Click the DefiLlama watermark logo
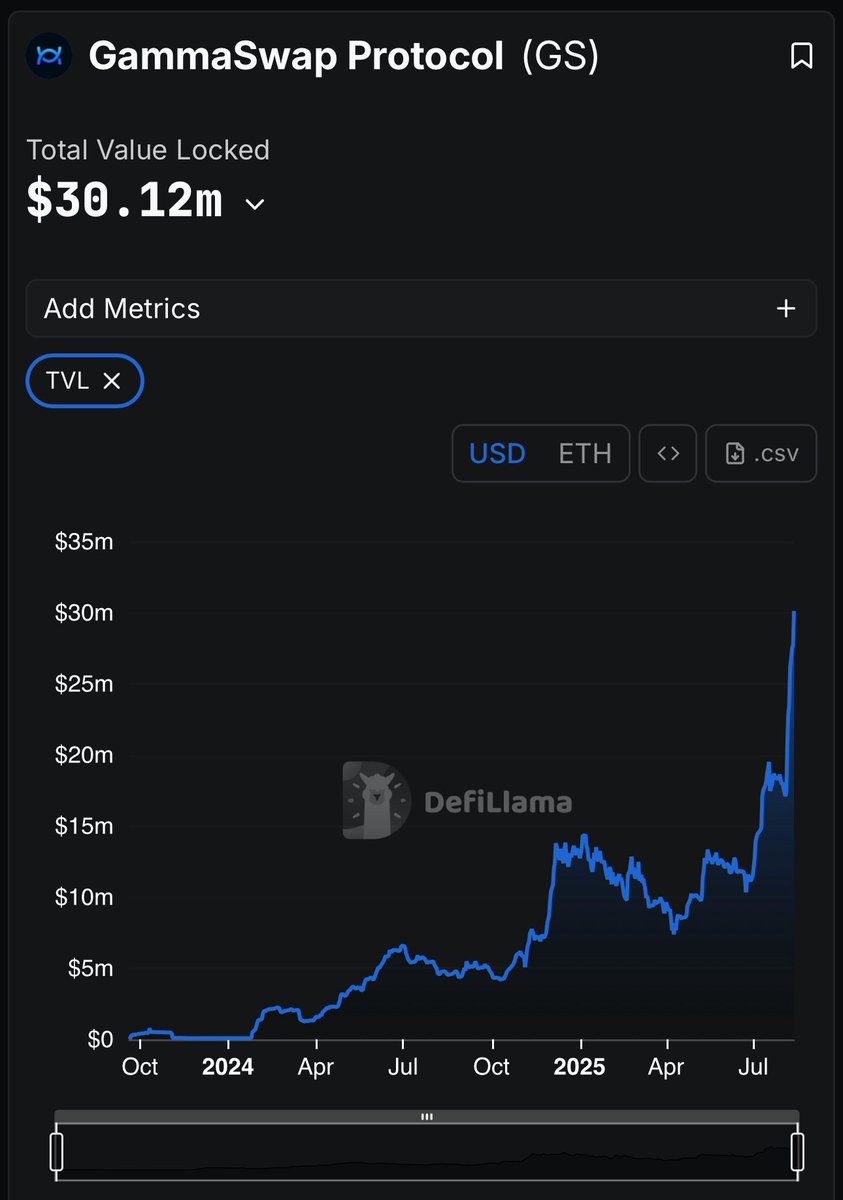 click(457, 801)
